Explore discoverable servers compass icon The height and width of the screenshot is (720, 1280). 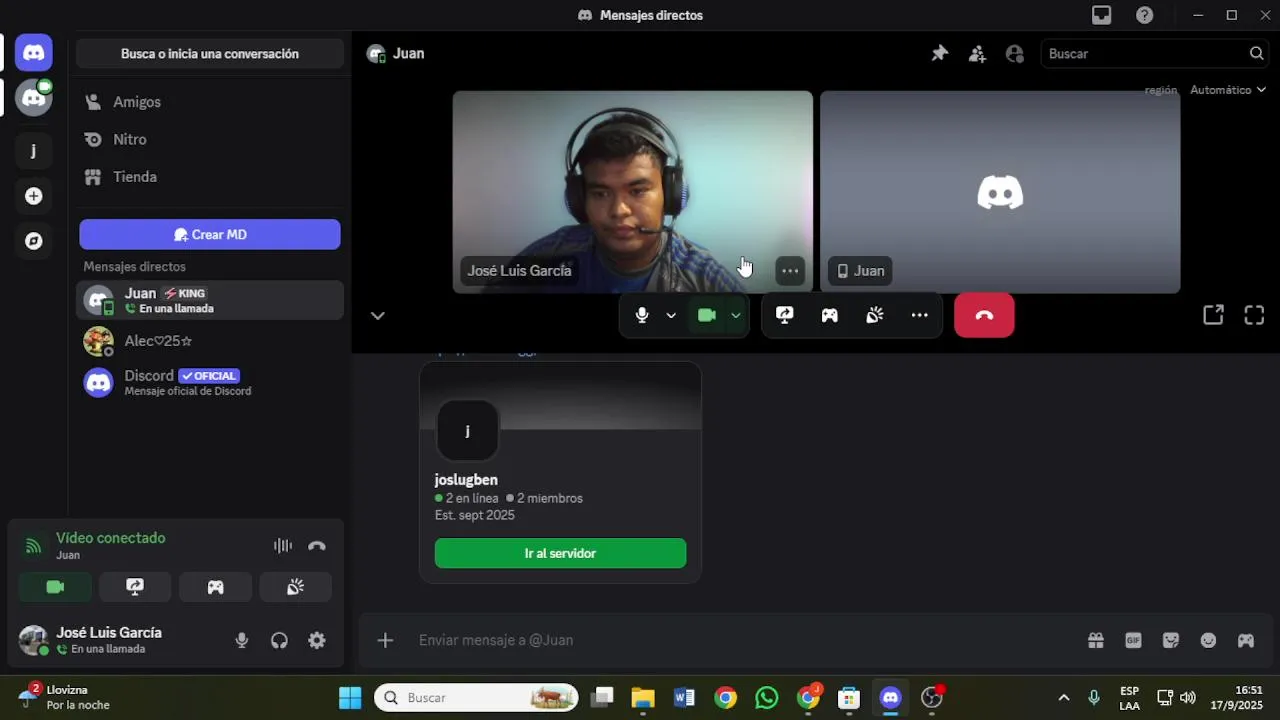pyautogui.click(x=33, y=241)
